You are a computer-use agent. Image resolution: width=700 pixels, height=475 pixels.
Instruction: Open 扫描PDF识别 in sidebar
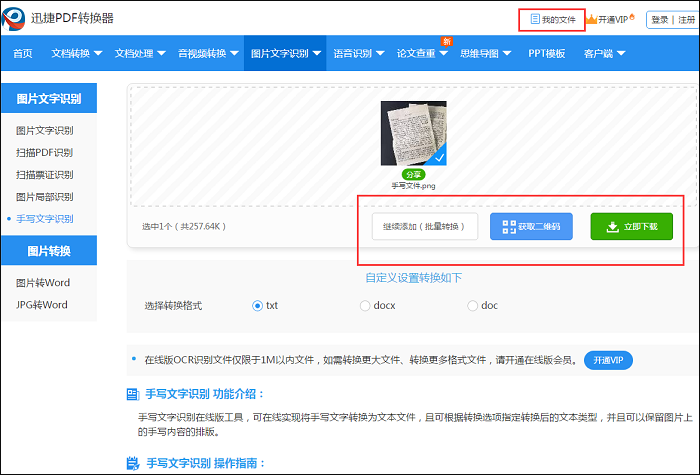tap(45, 153)
